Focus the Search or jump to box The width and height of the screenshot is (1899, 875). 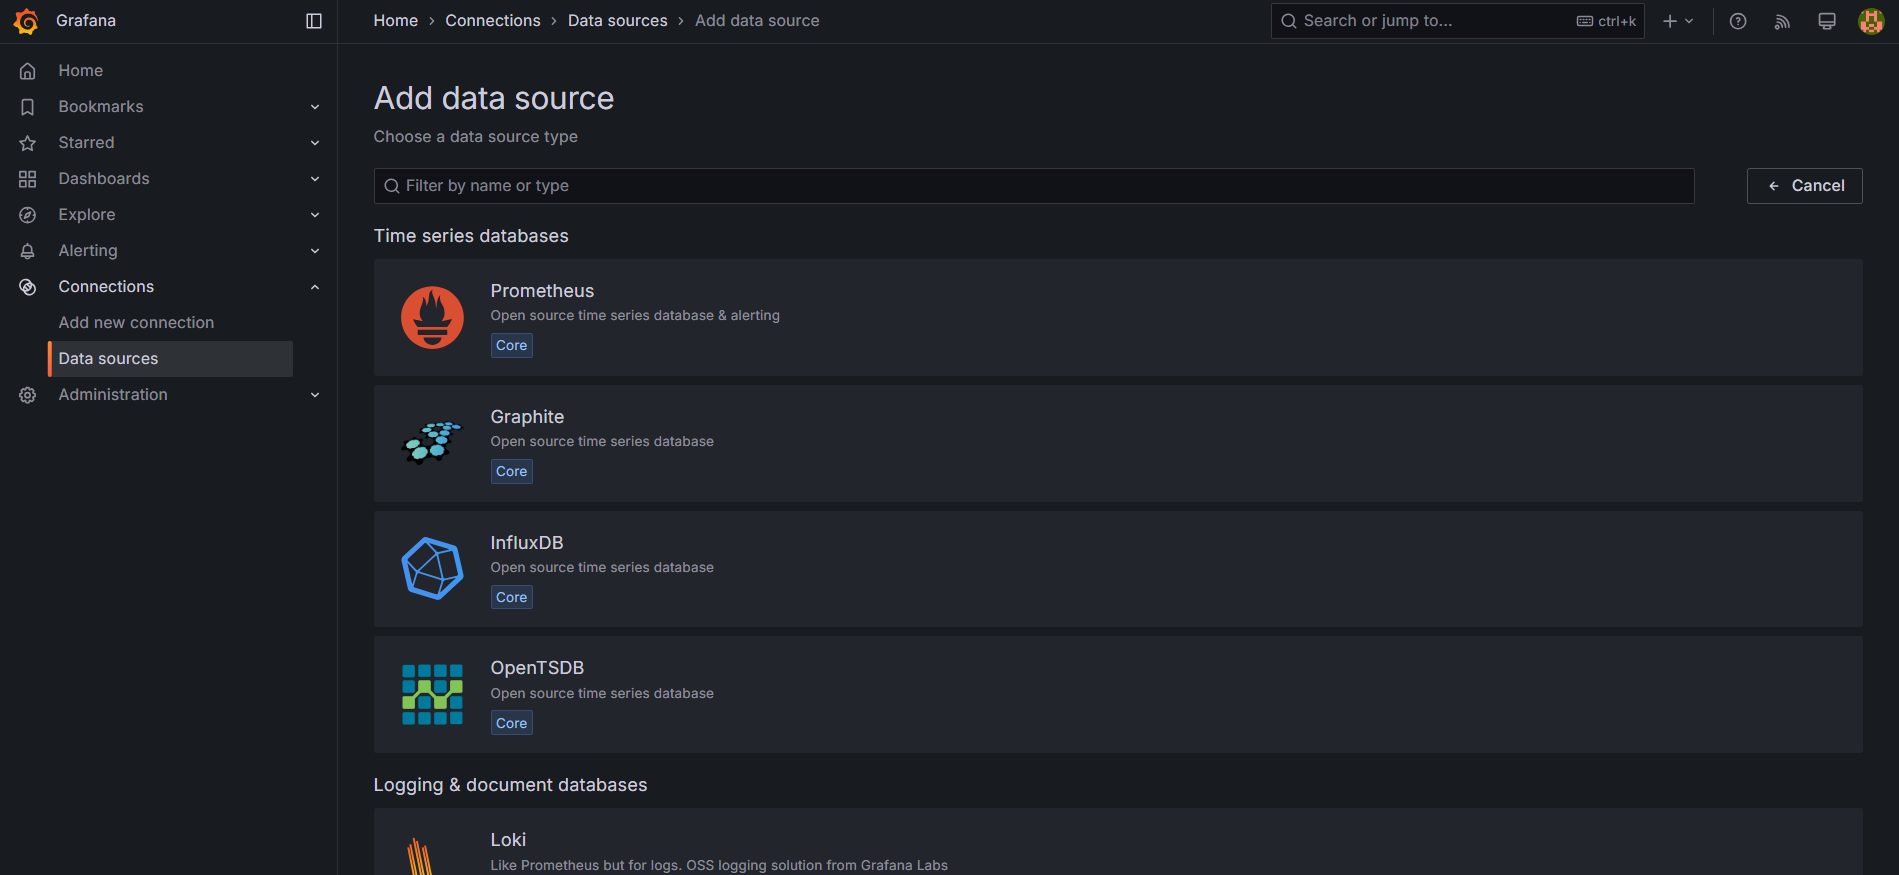coord(1457,21)
